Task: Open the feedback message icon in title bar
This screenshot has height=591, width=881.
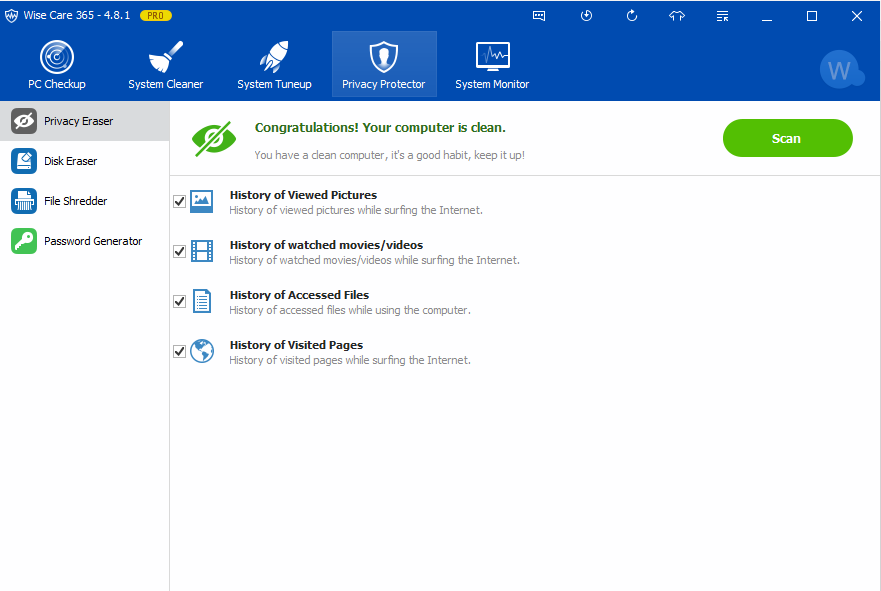Action: point(539,16)
